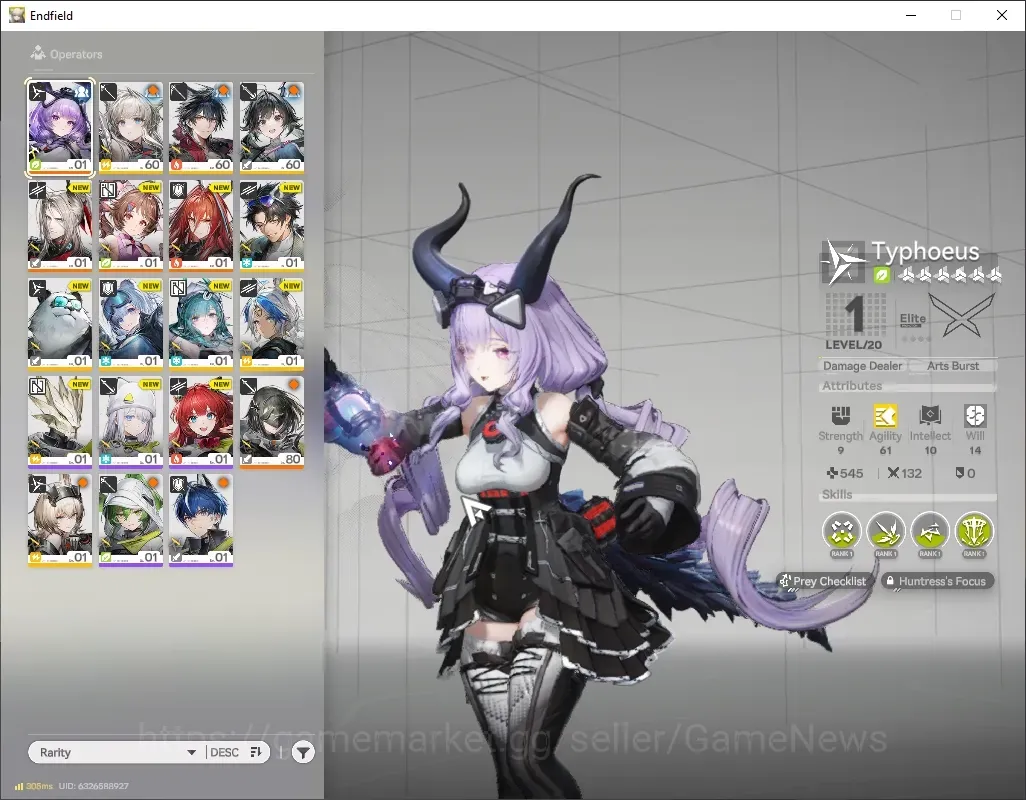Select the brown-haired girl in pink outfit card
The height and width of the screenshot is (800, 1026).
[x=131, y=226]
